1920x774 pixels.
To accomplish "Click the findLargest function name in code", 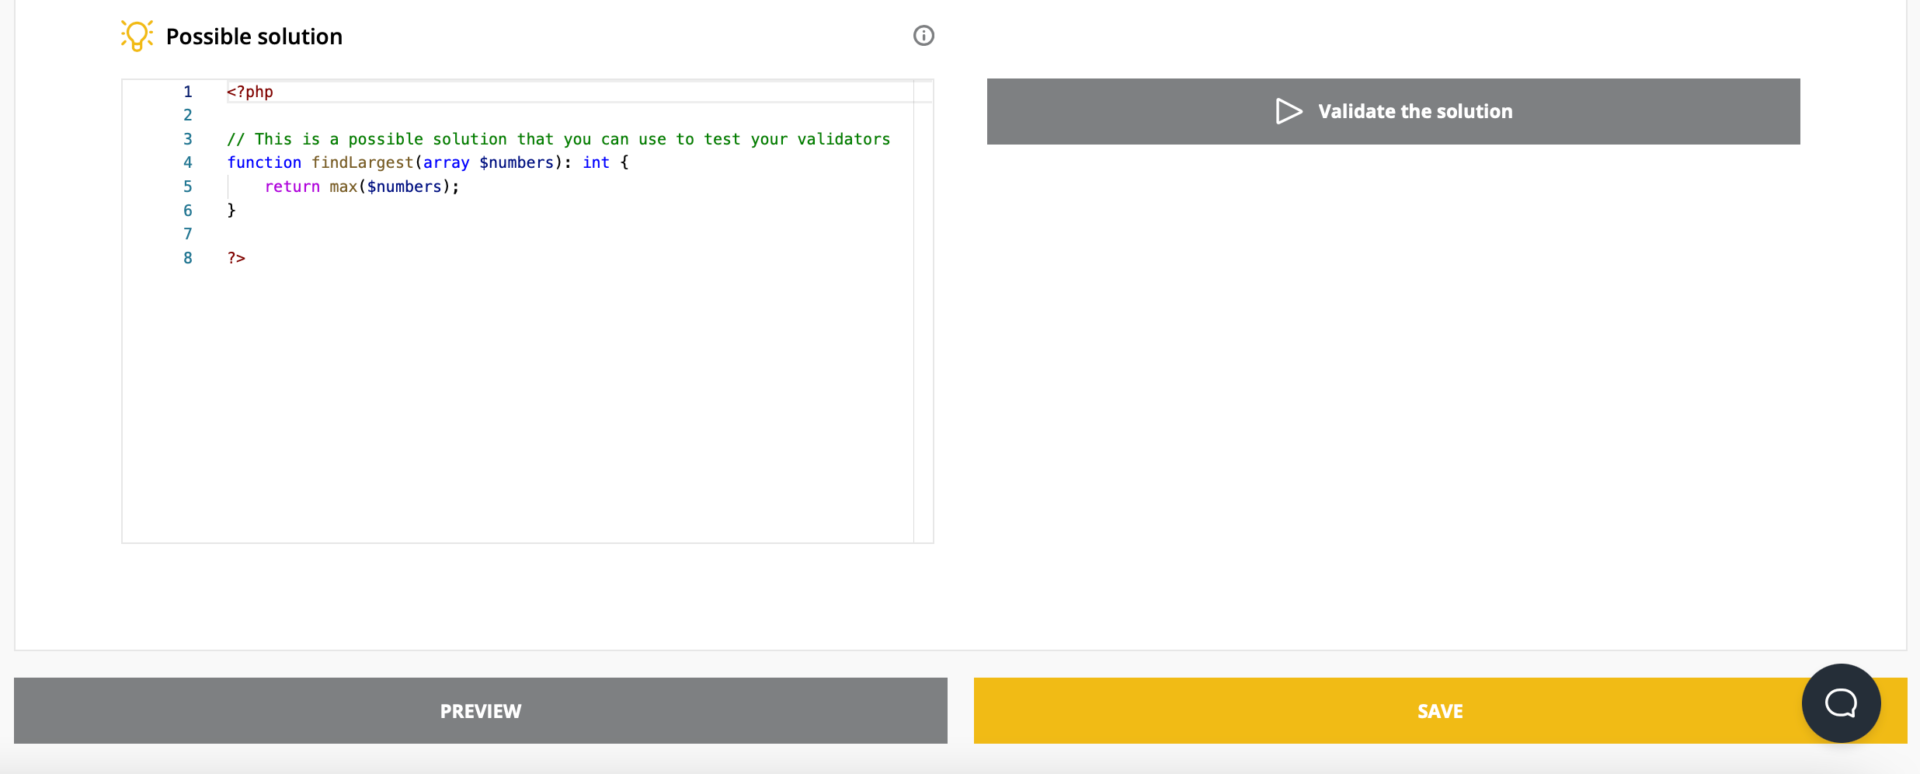I will pyautogui.click(x=362, y=163).
